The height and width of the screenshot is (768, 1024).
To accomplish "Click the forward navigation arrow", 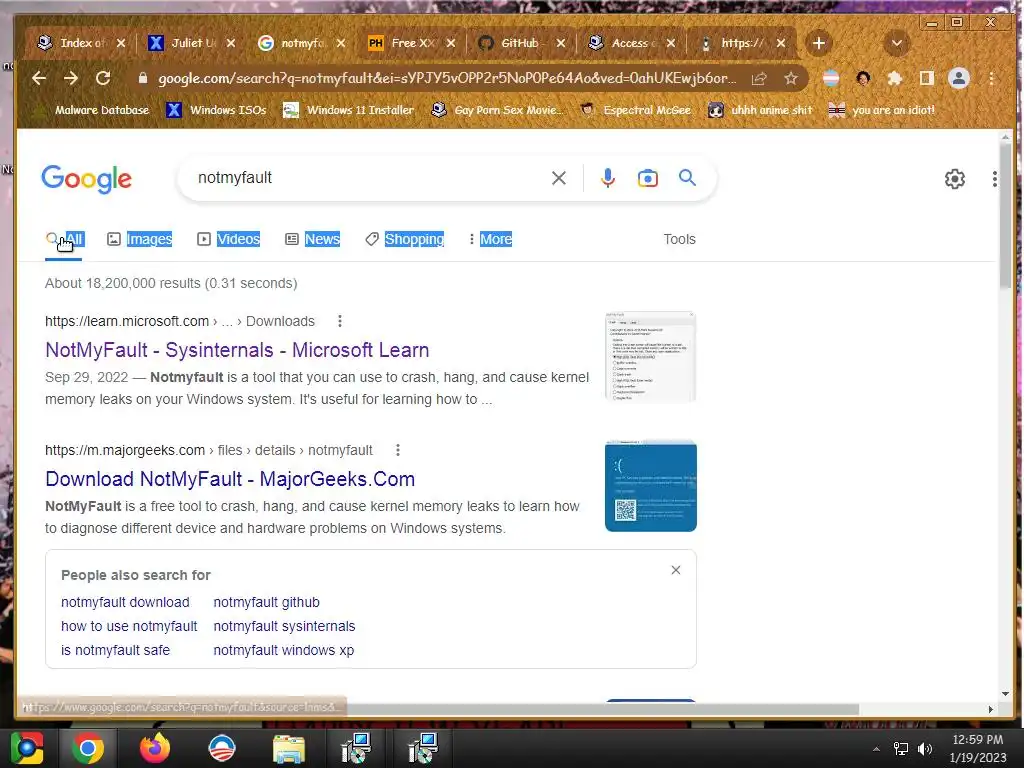I will pyautogui.click(x=71, y=78).
